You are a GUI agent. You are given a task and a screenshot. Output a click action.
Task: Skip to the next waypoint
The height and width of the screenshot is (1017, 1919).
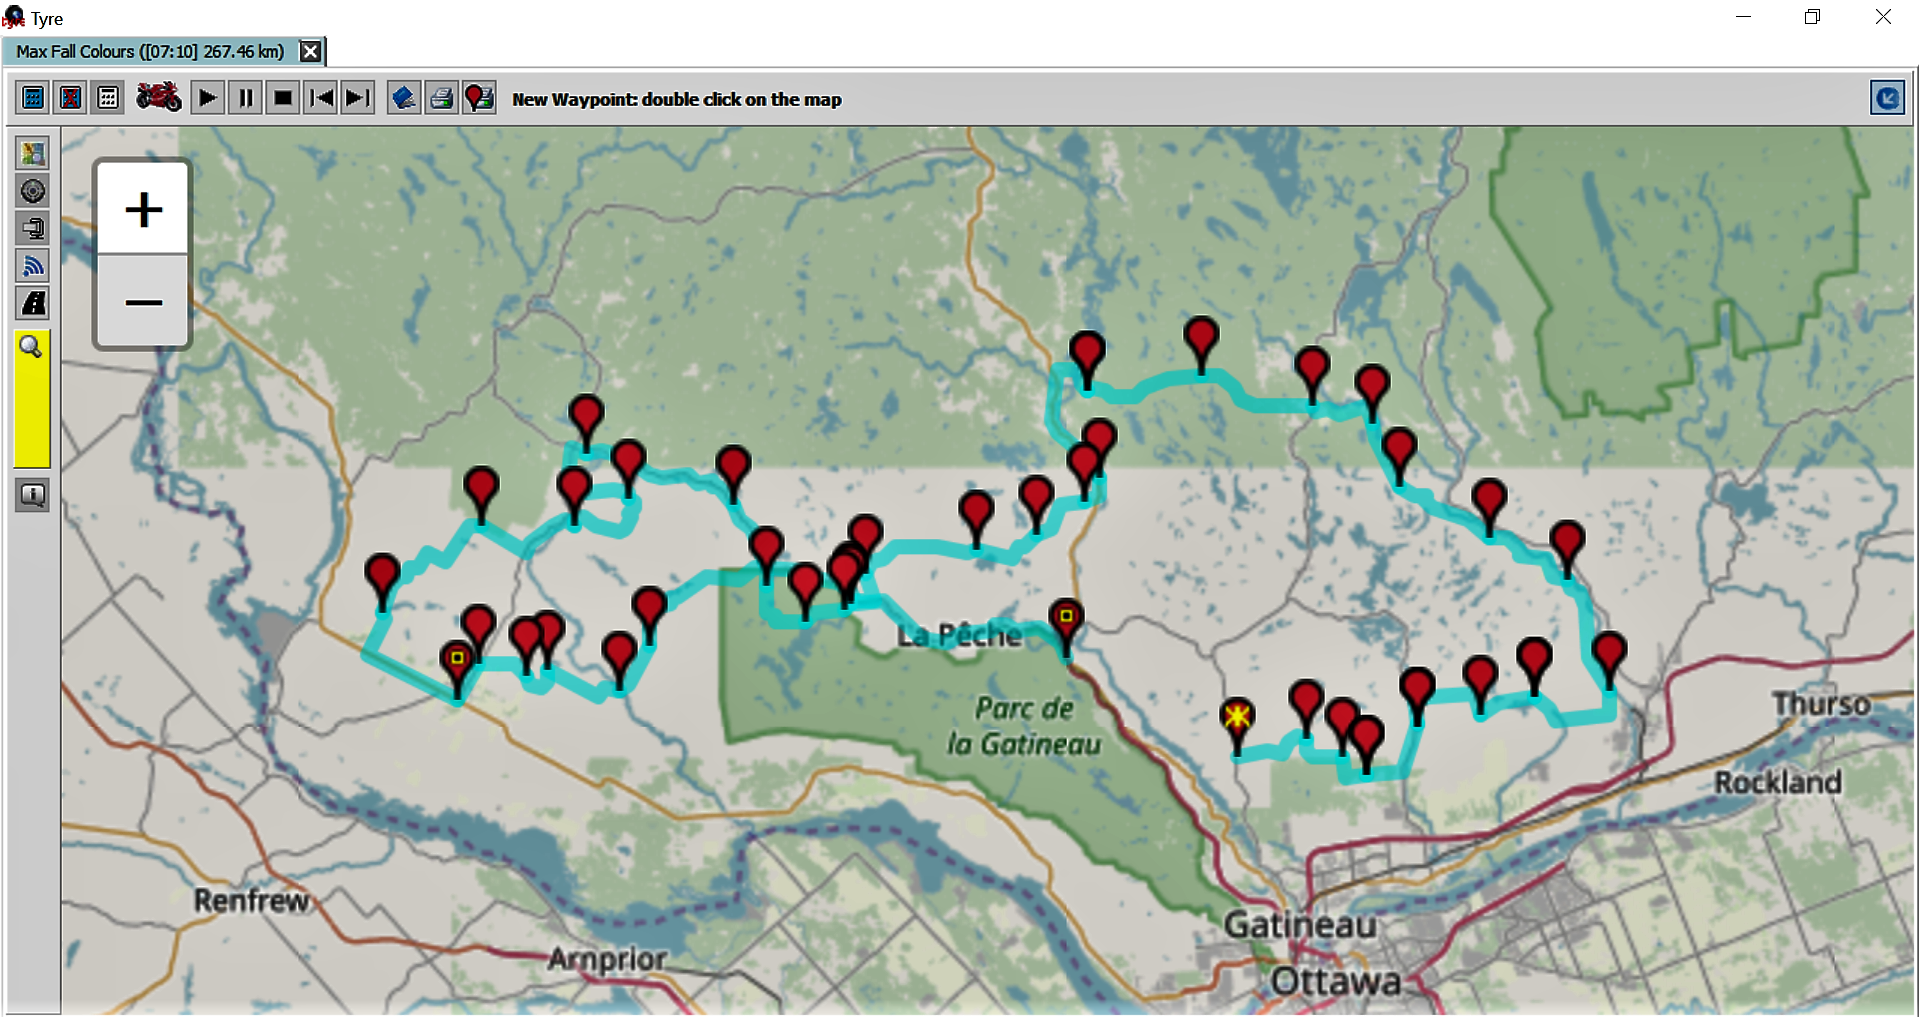click(x=358, y=98)
